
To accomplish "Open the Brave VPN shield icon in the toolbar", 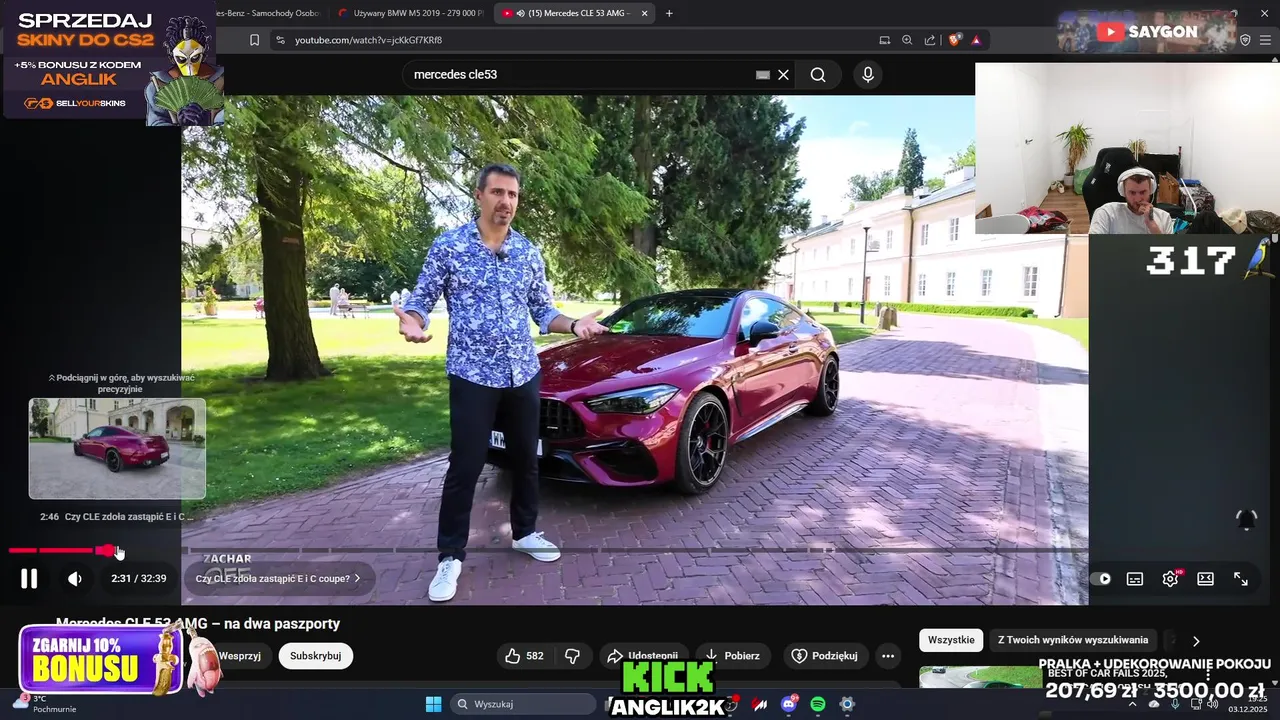I will 1245,40.
